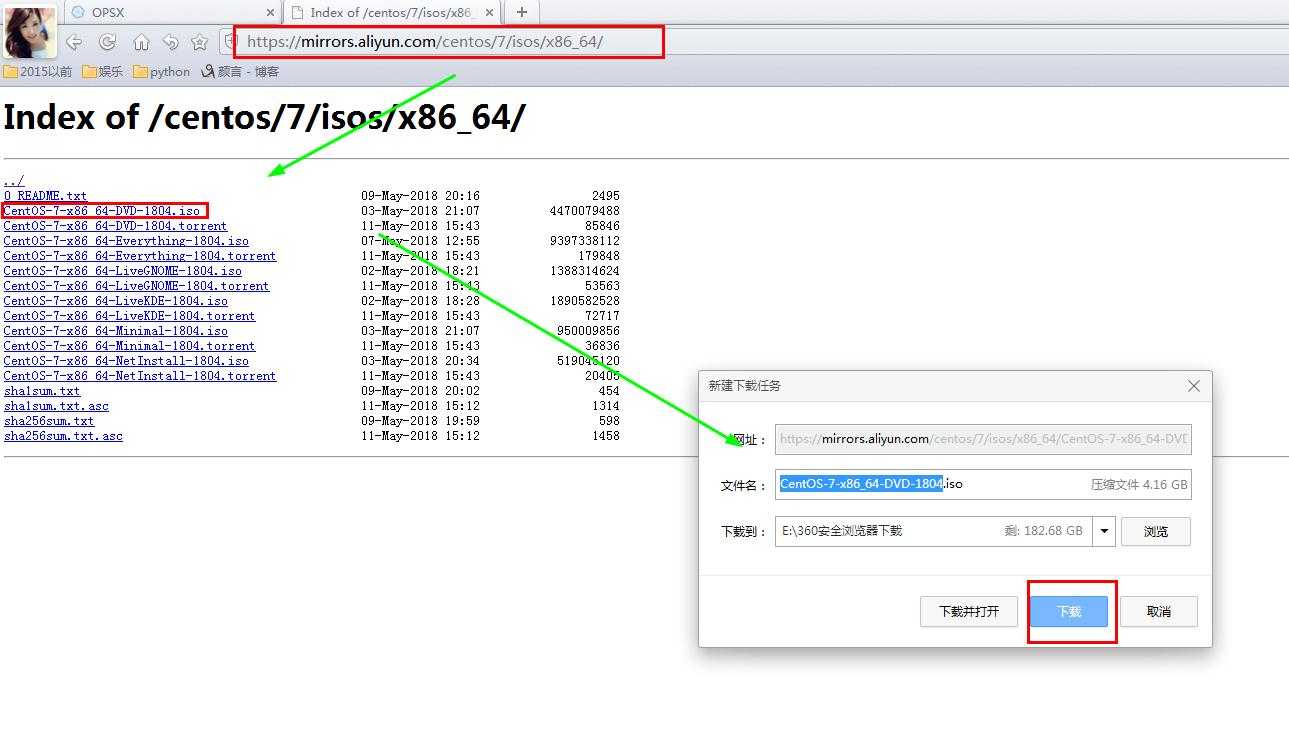Screen dimensions: 1289x738
Task: Click the 4470079488 file size text
Action: [585, 211]
